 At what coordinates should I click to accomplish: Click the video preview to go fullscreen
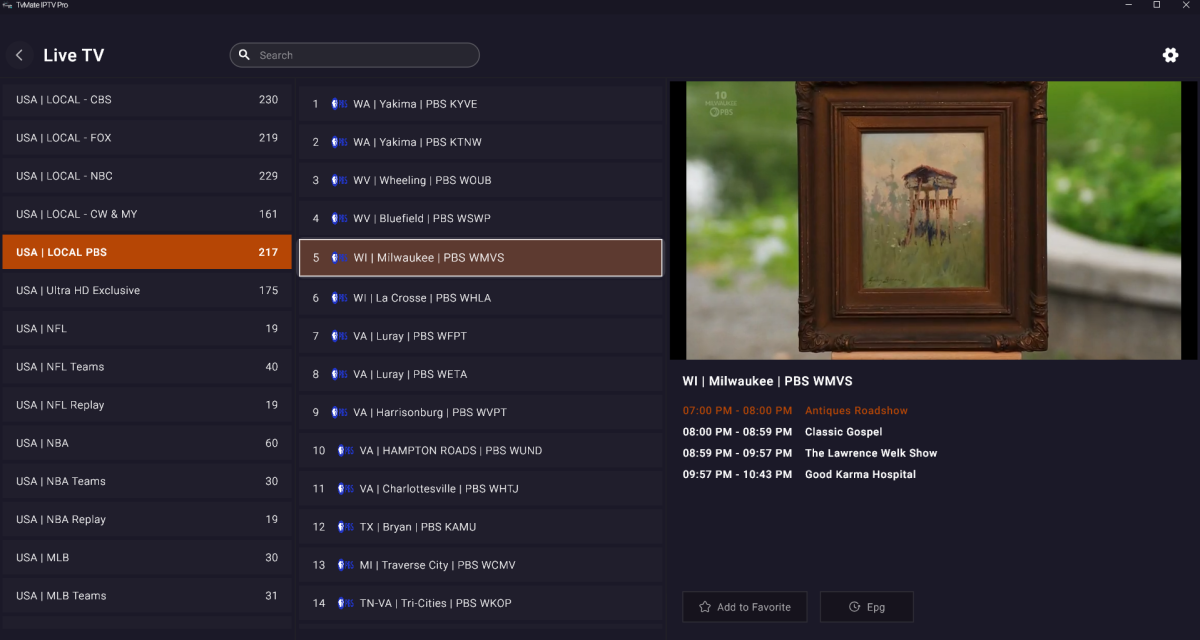tap(933, 220)
